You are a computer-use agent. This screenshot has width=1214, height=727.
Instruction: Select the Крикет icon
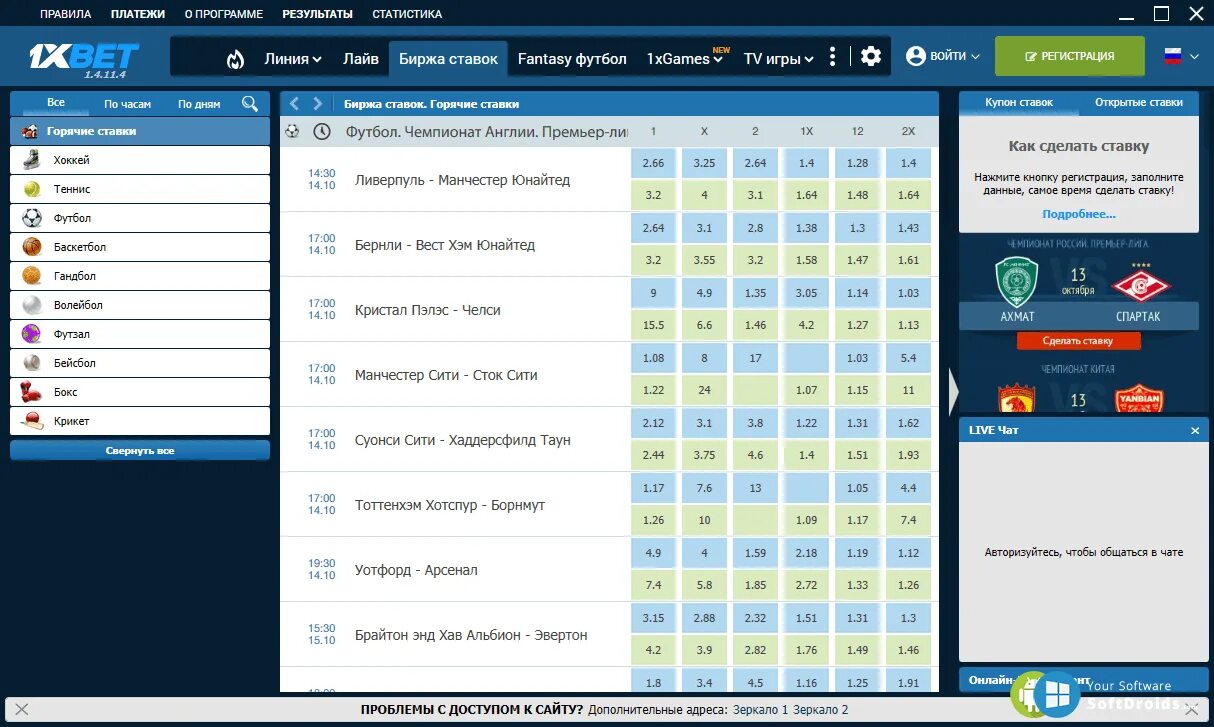click(x=33, y=421)
